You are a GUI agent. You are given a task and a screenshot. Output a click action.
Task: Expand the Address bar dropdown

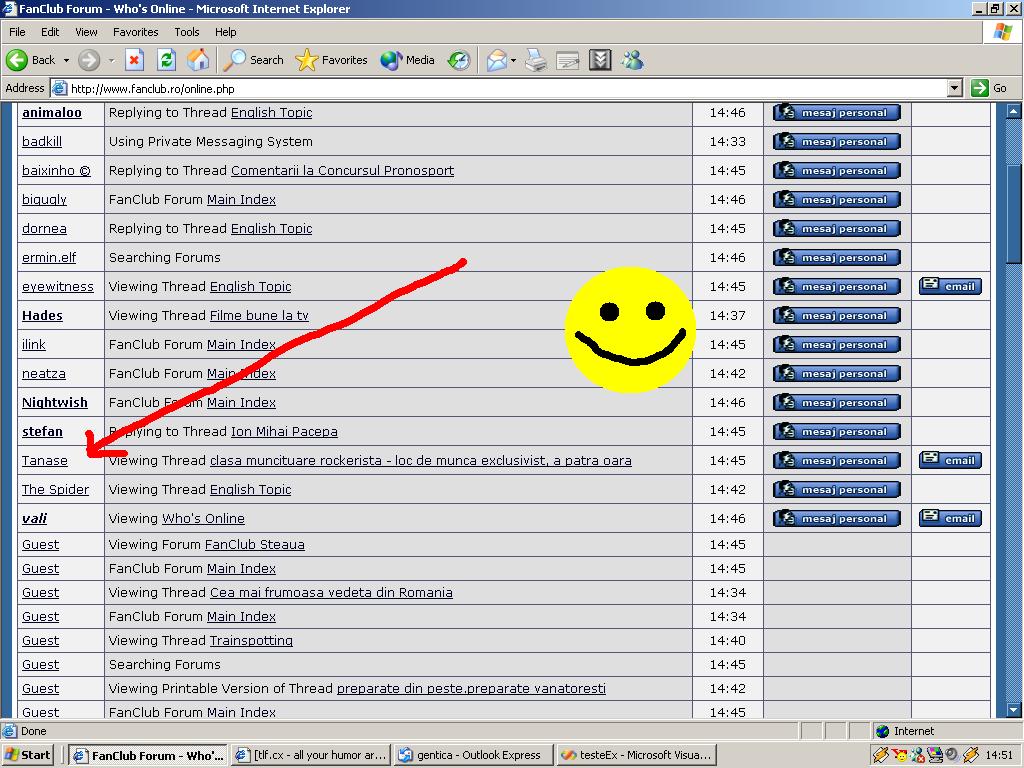tap(954, 88)
